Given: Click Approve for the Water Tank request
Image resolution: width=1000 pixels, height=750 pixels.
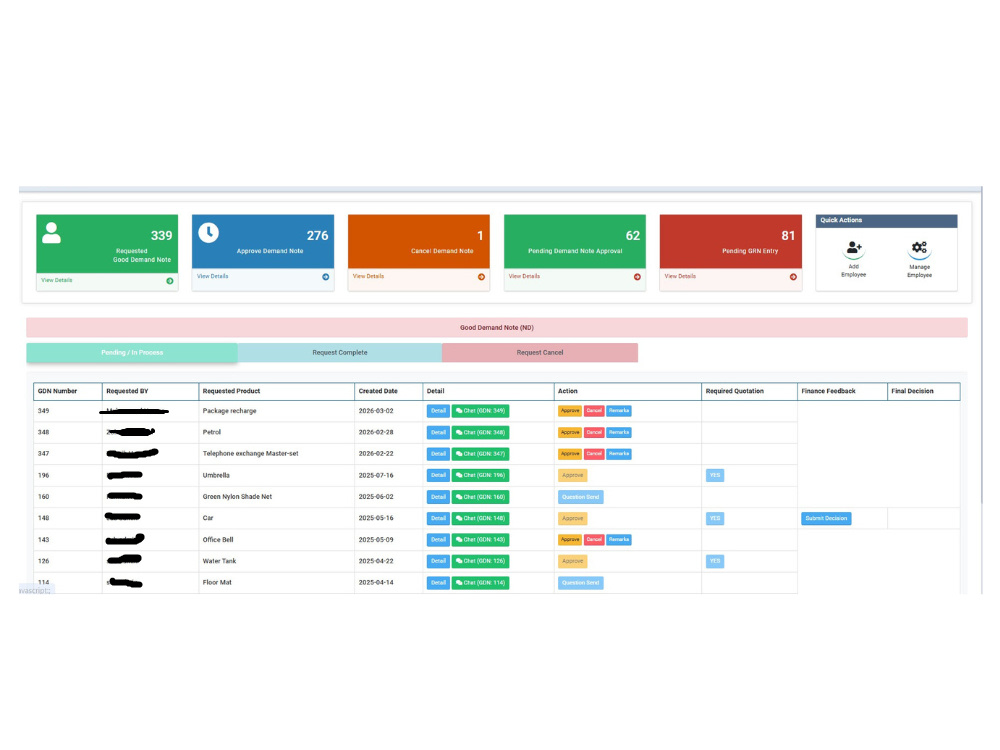Looking at the screenshot, I should tap(573, 561).
